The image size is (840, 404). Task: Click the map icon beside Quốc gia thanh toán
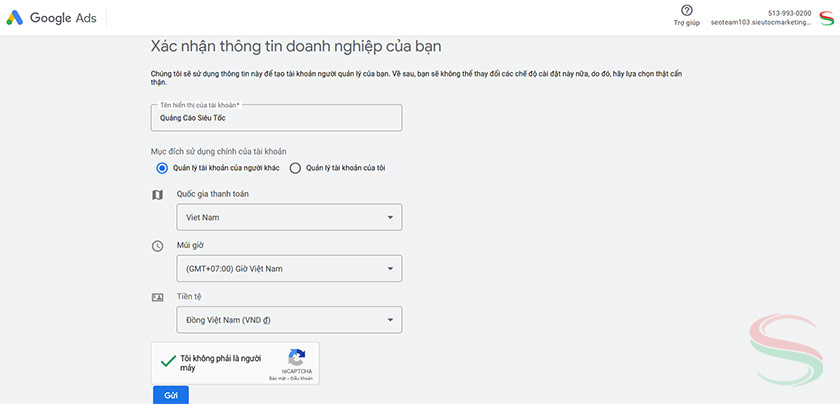coord(157,194)
